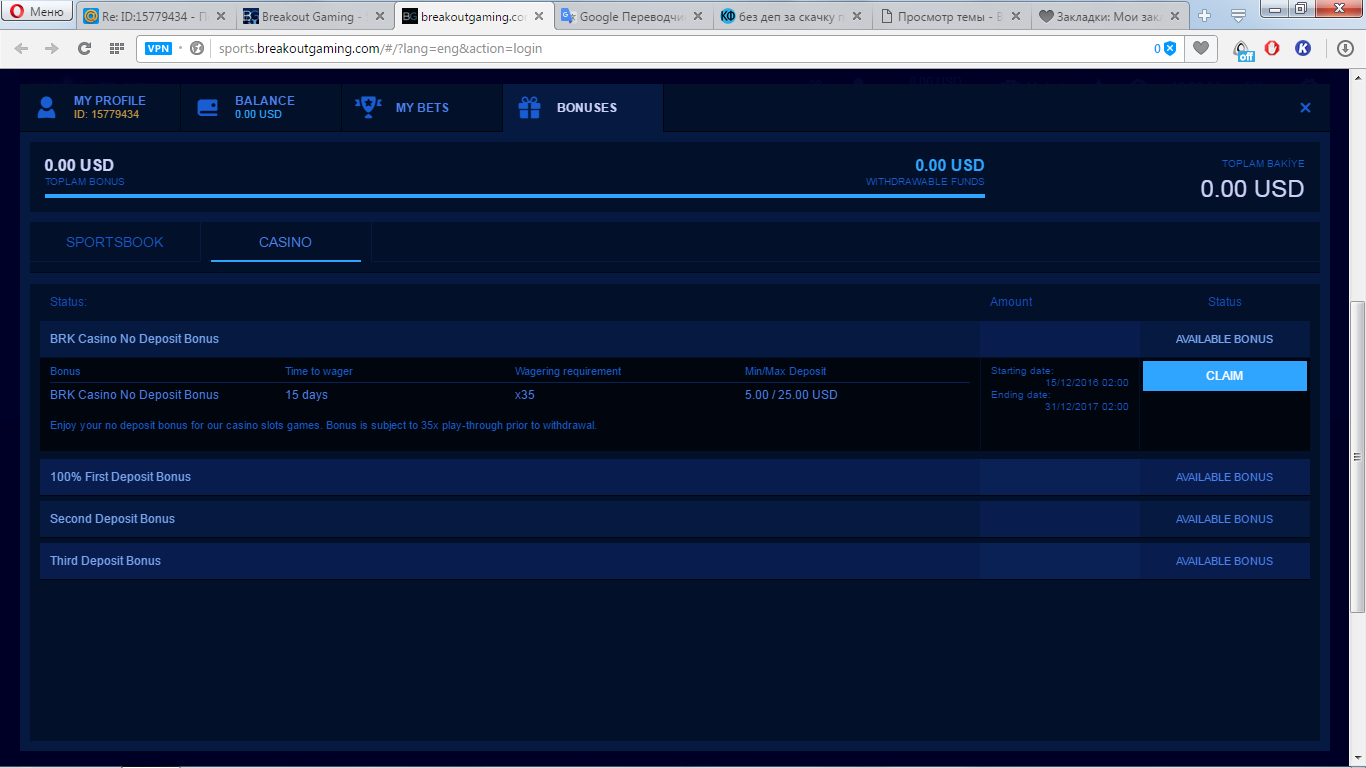Close the Просмотр темы tab
1366x768 pixels.
[1017, 16]
